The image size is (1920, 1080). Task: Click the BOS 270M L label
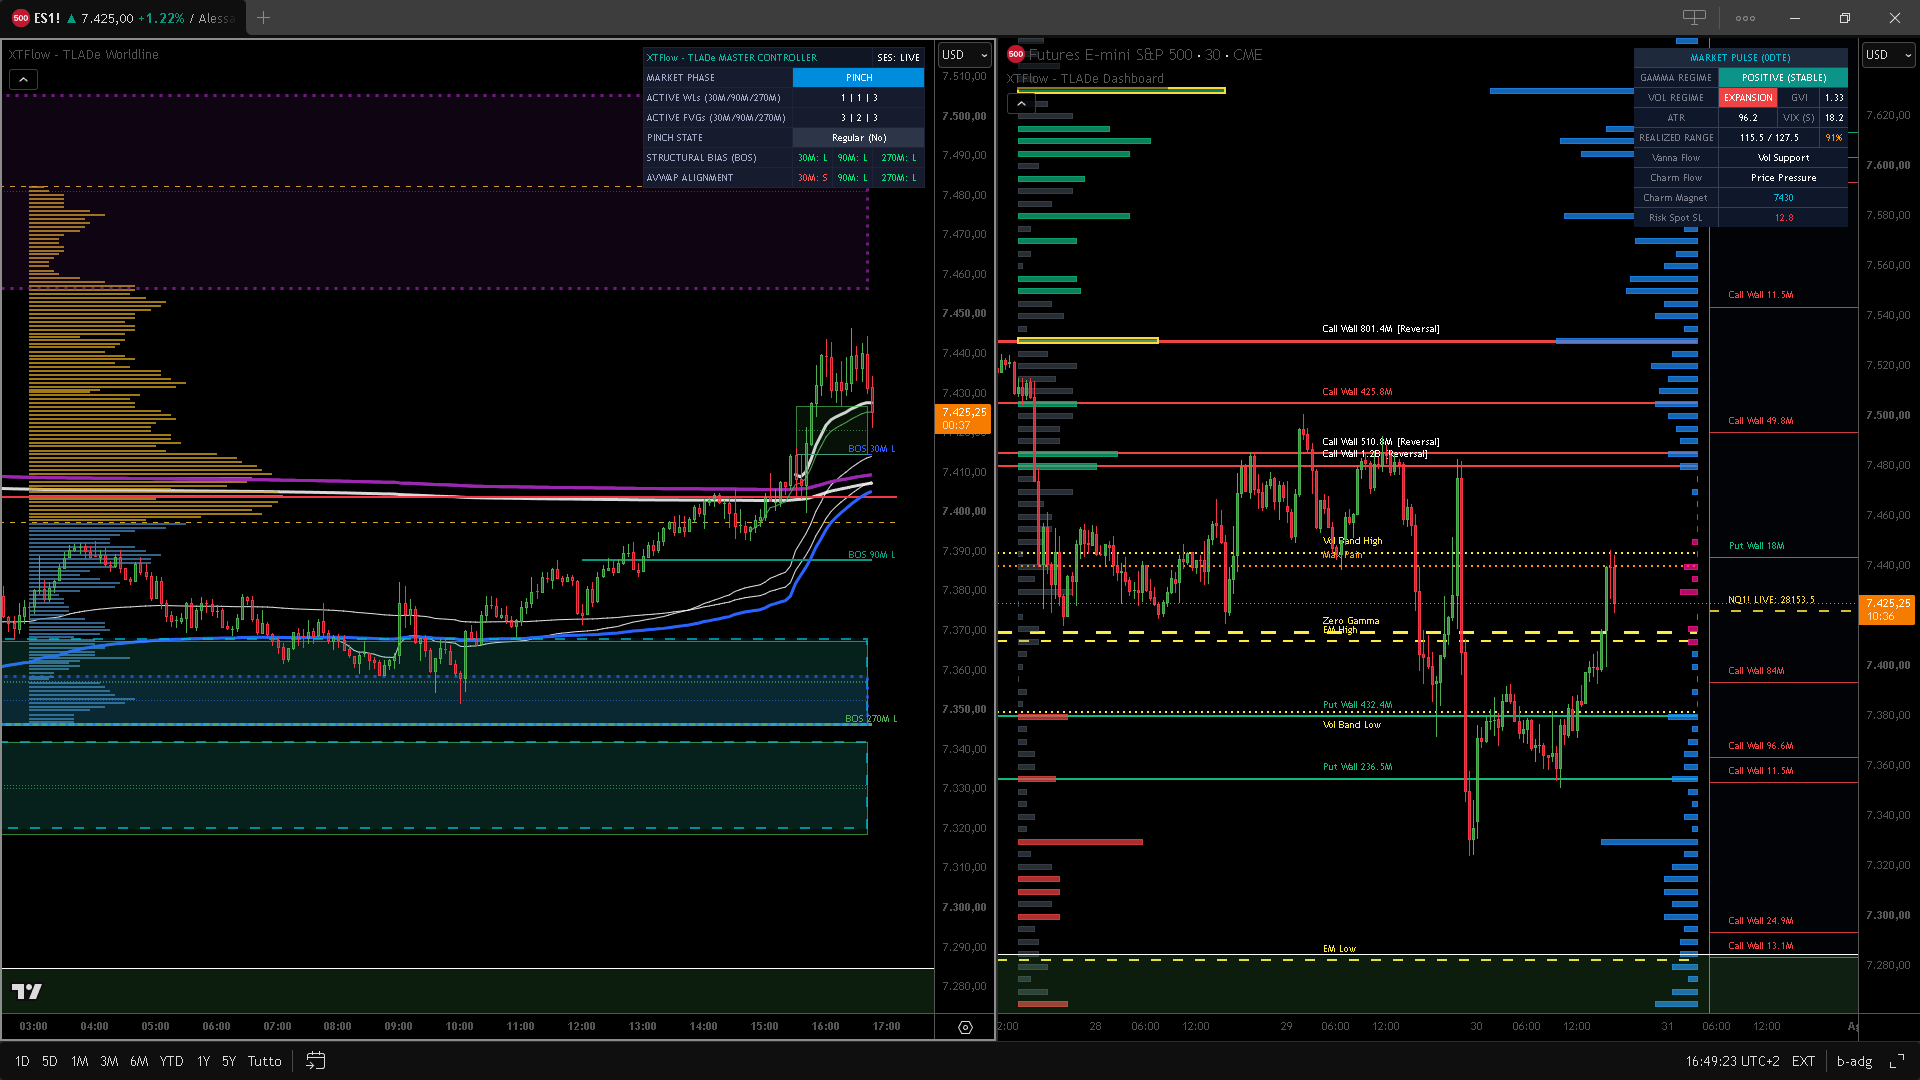871,719
